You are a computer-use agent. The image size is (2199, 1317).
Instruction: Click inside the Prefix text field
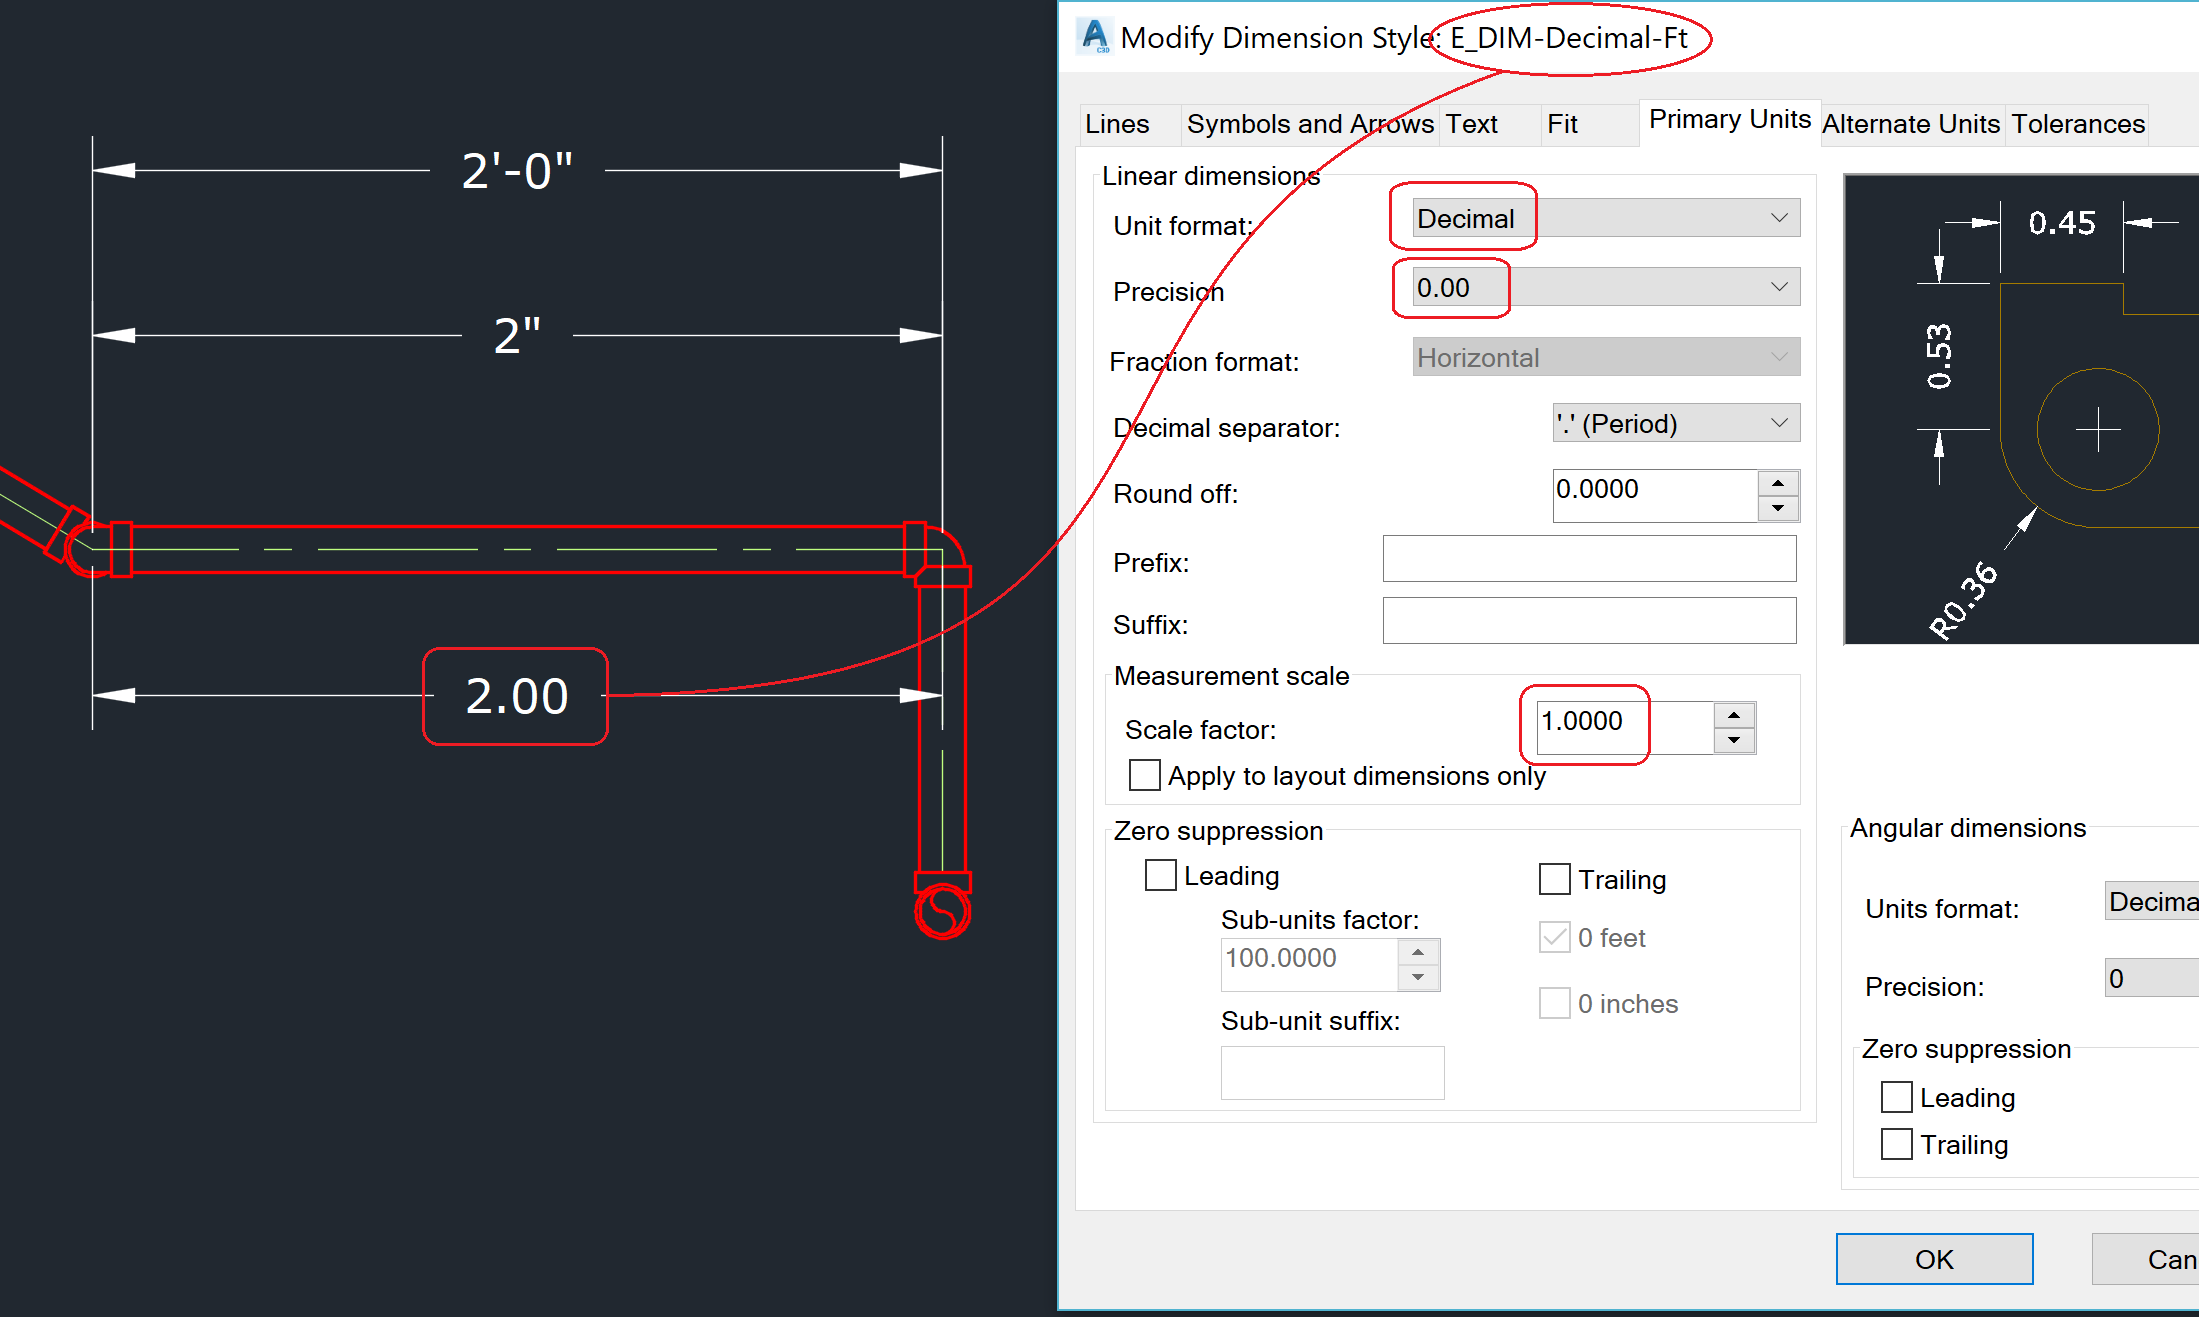pyautogui.click(x=1588, y=559)
